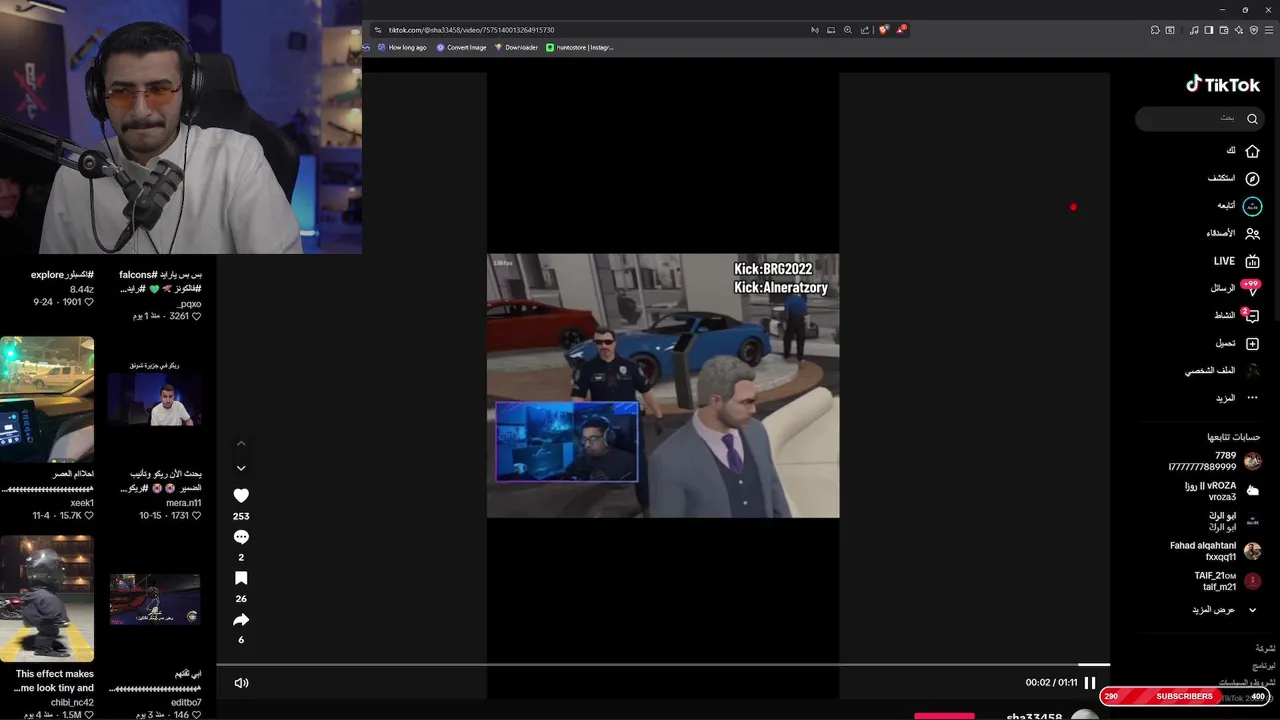The height and width of the screenshot is (720, 1280).
Task: Open ابو الزلك followed account
Action: pos(1234,521)
